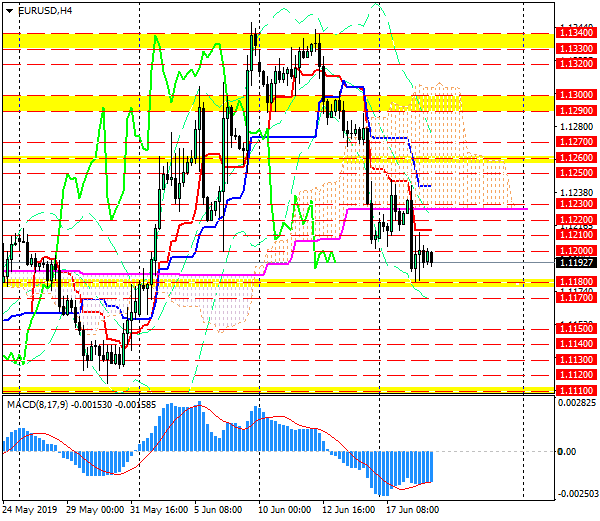Click the 1.12100 red price label
Screen dimensions: 600x521
click(577, 234)
